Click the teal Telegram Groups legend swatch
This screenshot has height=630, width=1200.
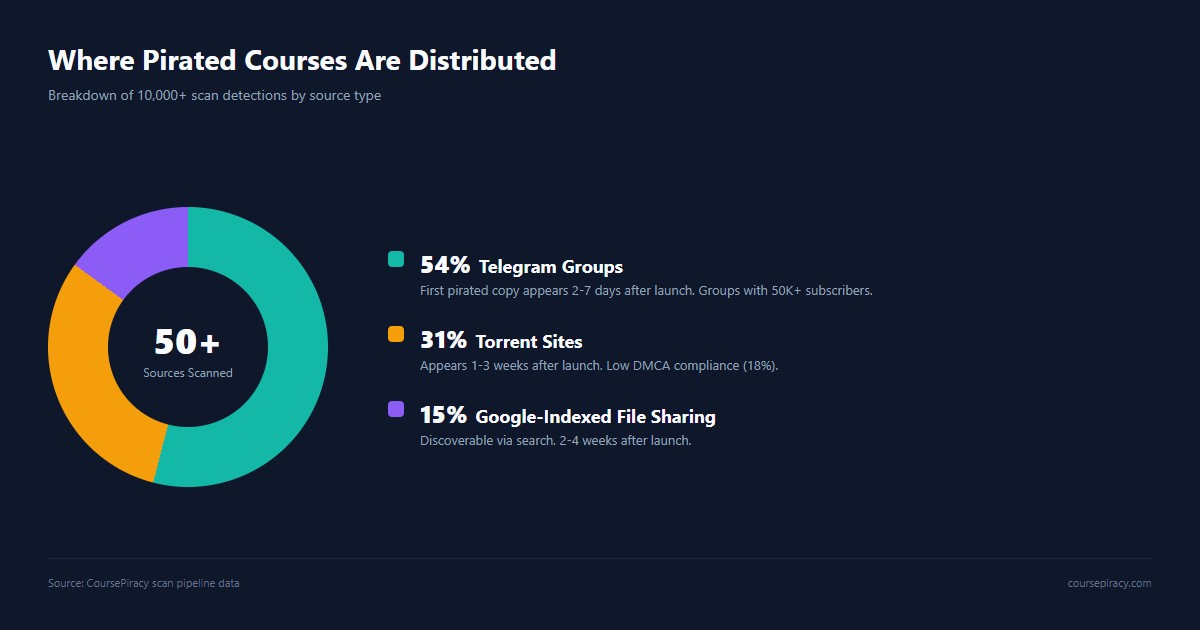click(396, 260)
